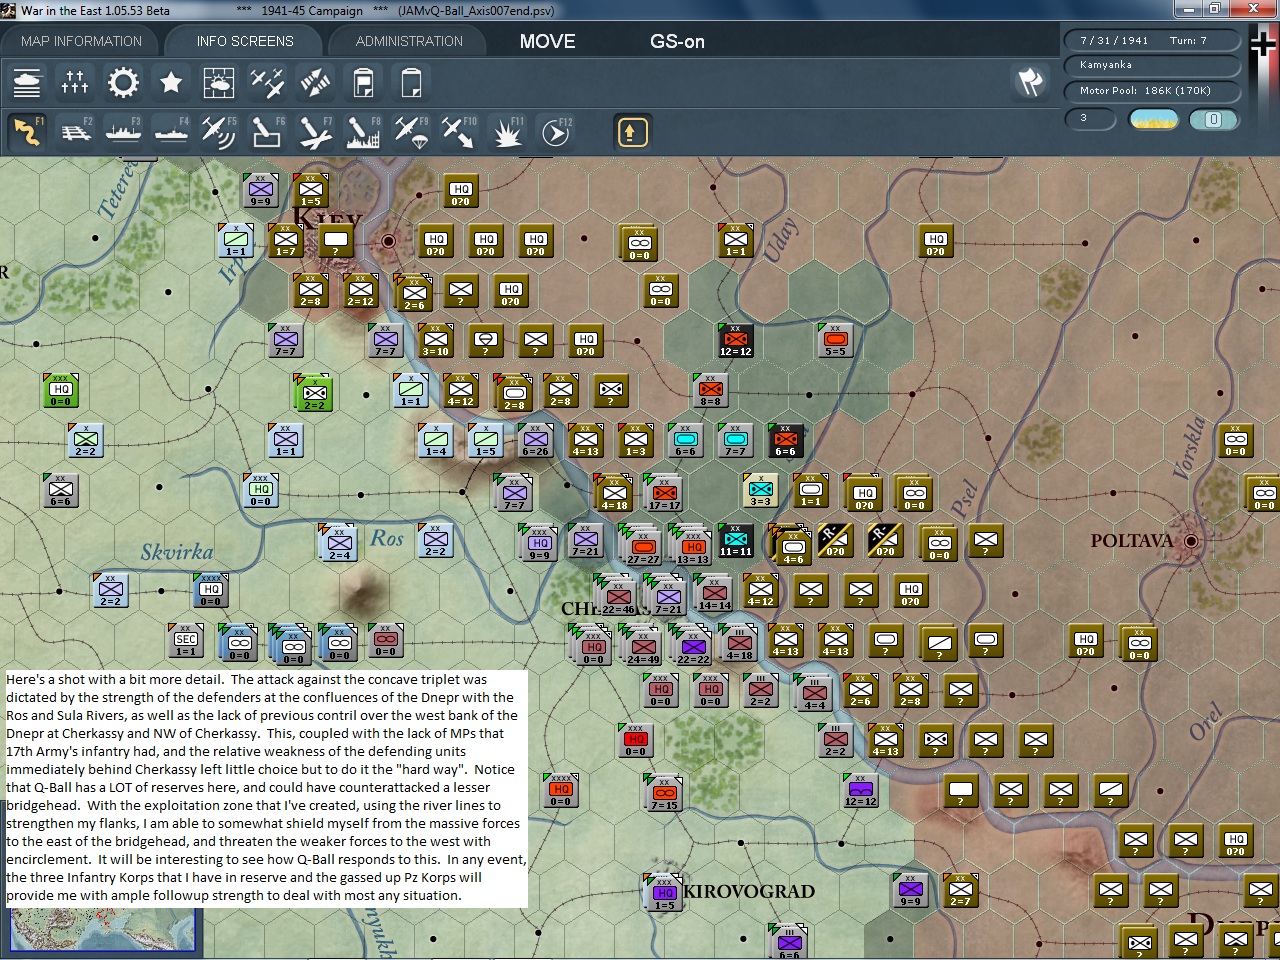Close the War in the East window
1280x960 pixels.
coord(1252,9)
